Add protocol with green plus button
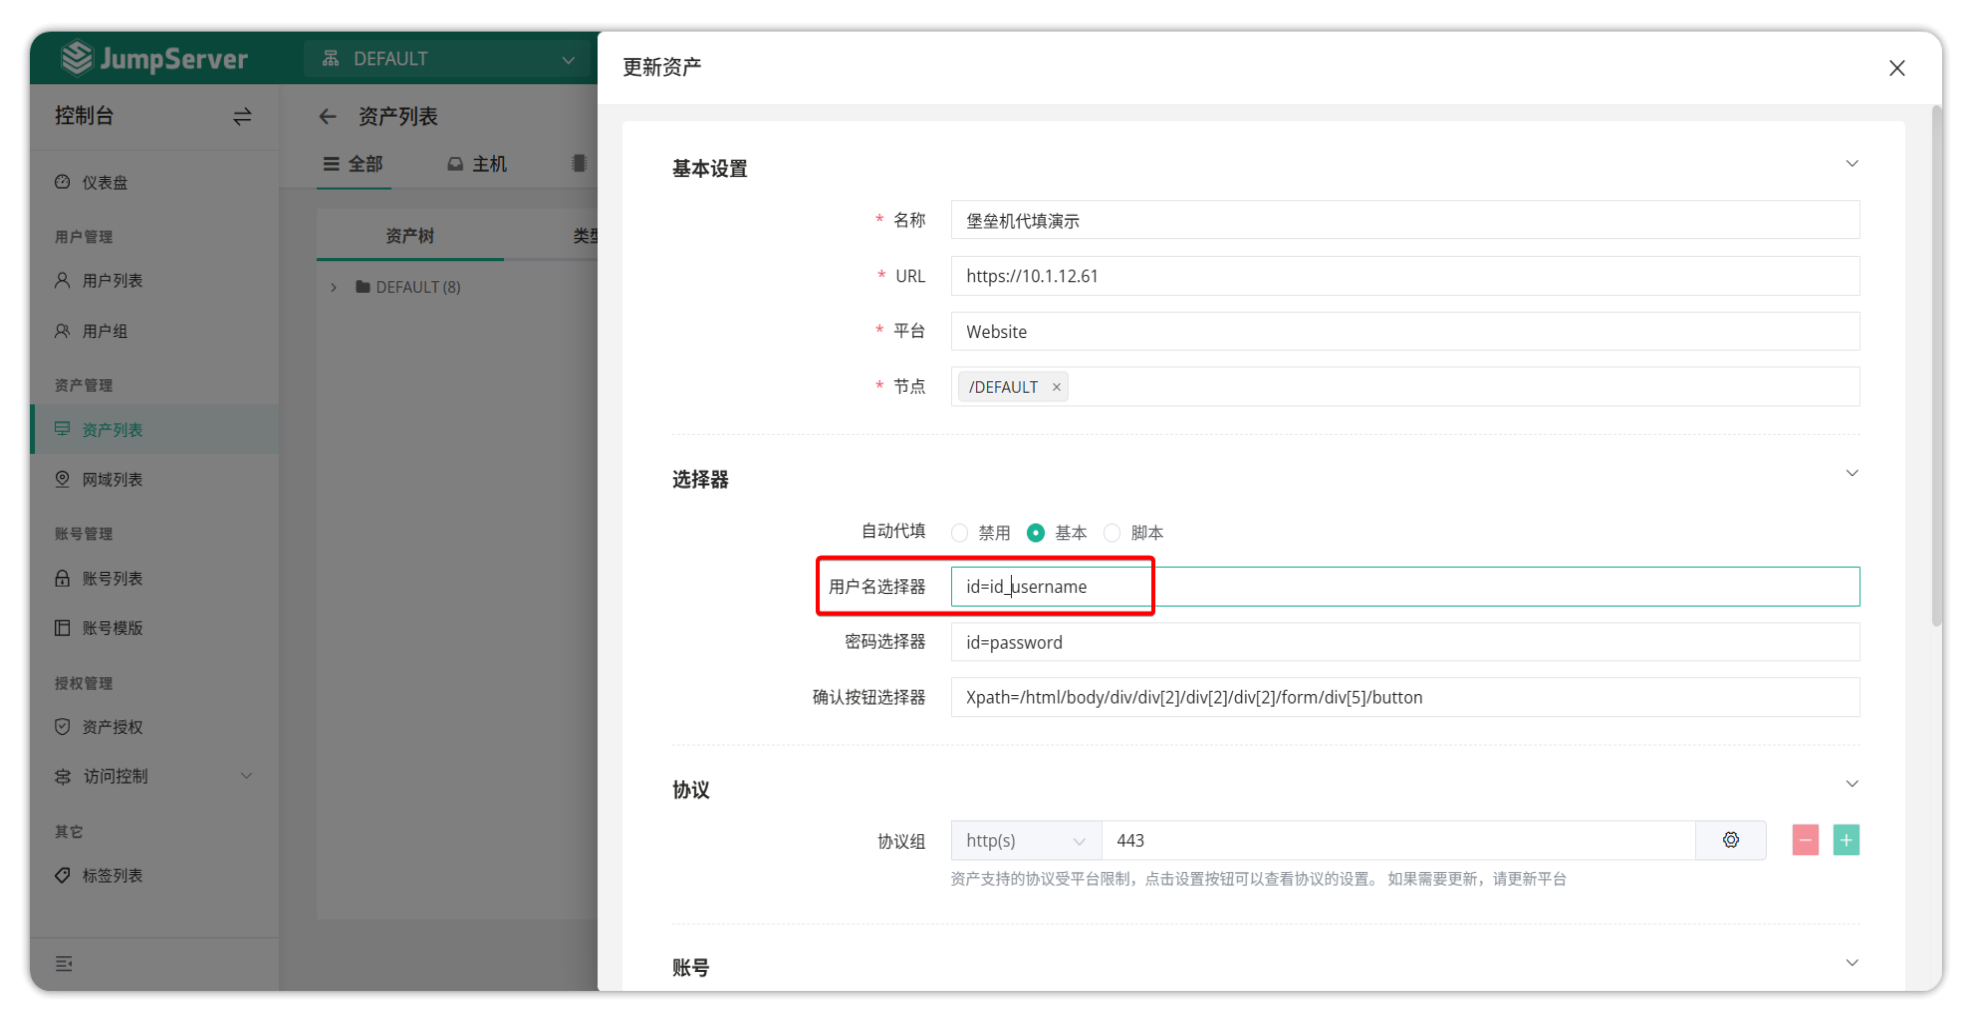Screen dimensions: 1972x1012 coord(1846,841)
